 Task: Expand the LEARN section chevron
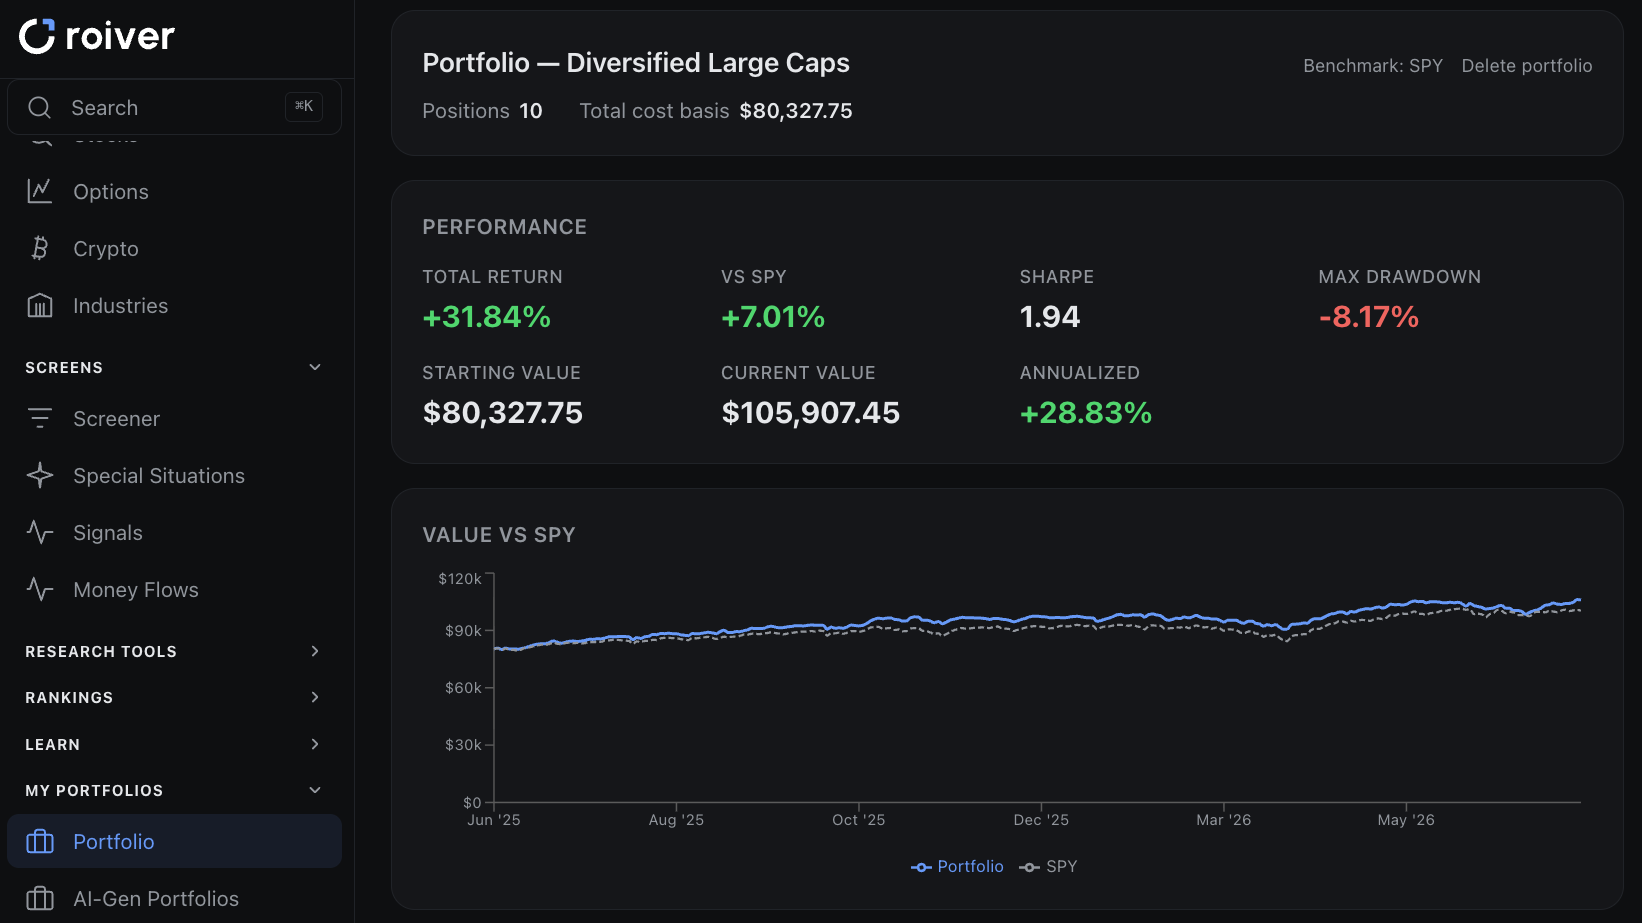(315, 744)
